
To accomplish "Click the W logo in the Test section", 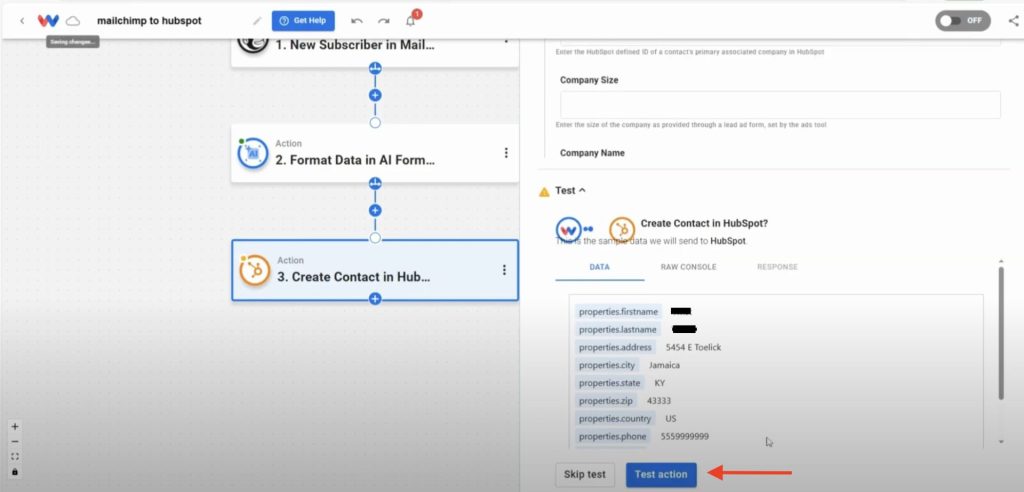I will coord(569,229).
